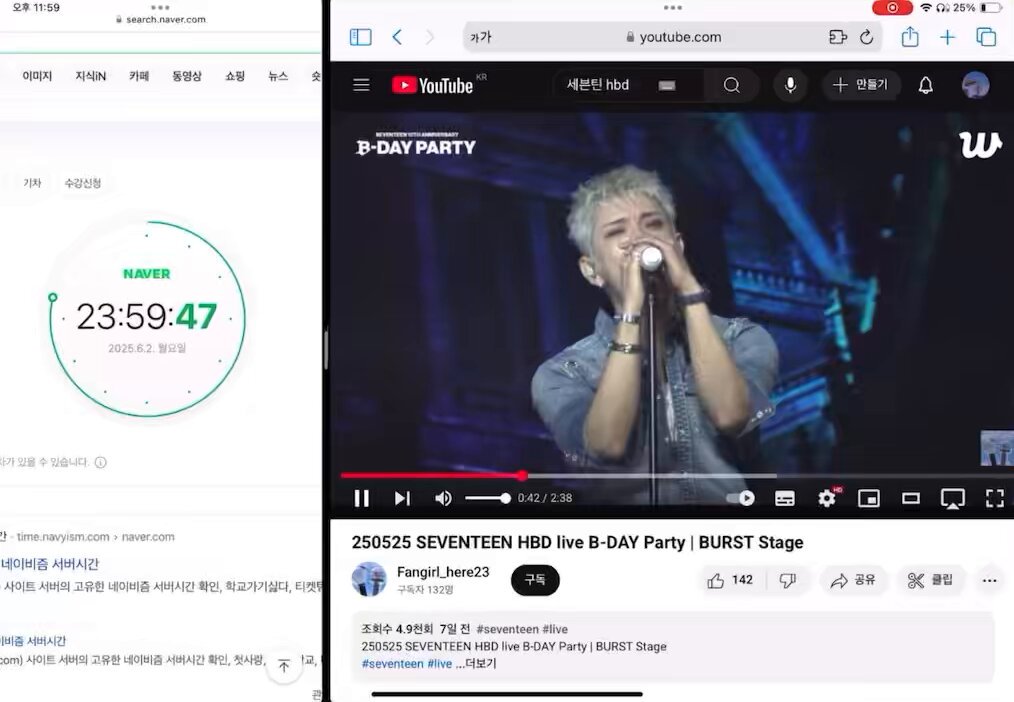Reload the youtube.com page
The height and width of the screenshot is (702, 1014).
(x=867, y=37)
